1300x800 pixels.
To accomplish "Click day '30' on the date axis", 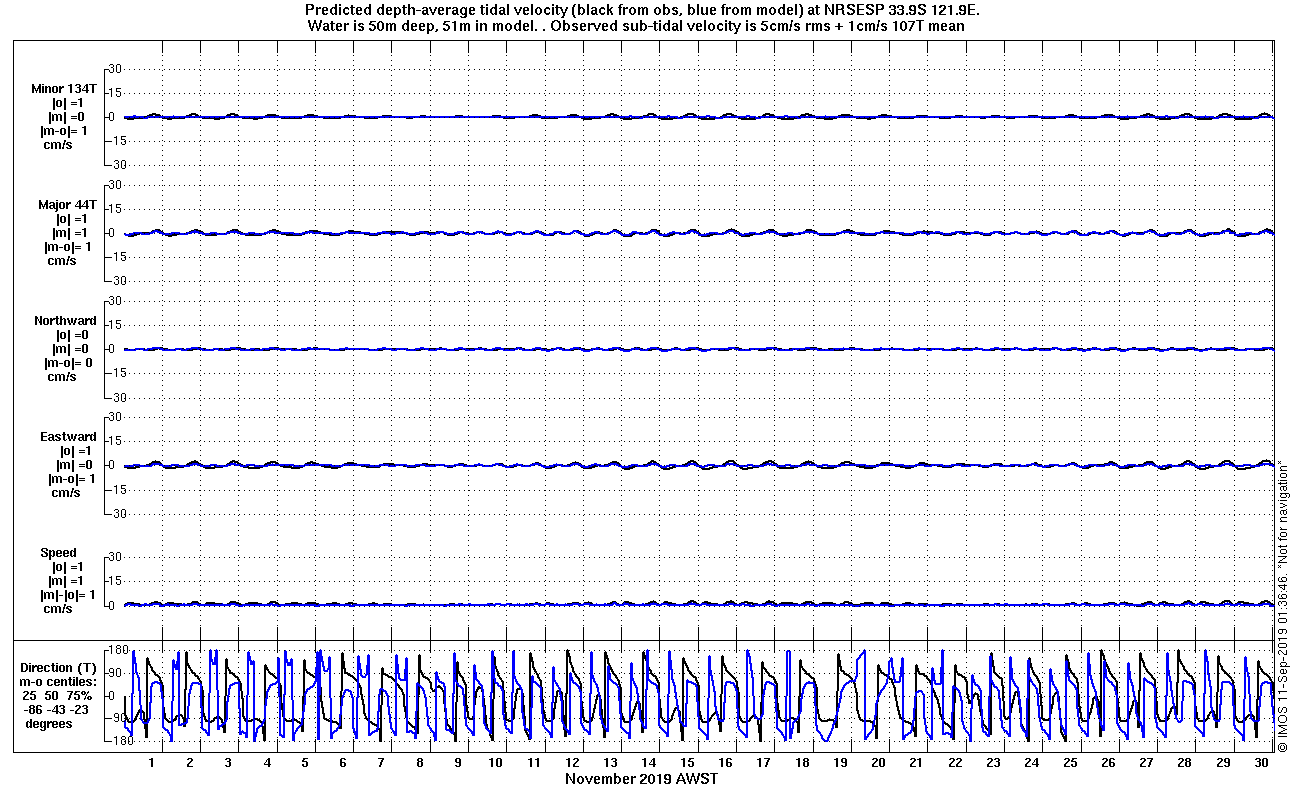I will [1261, 763].
